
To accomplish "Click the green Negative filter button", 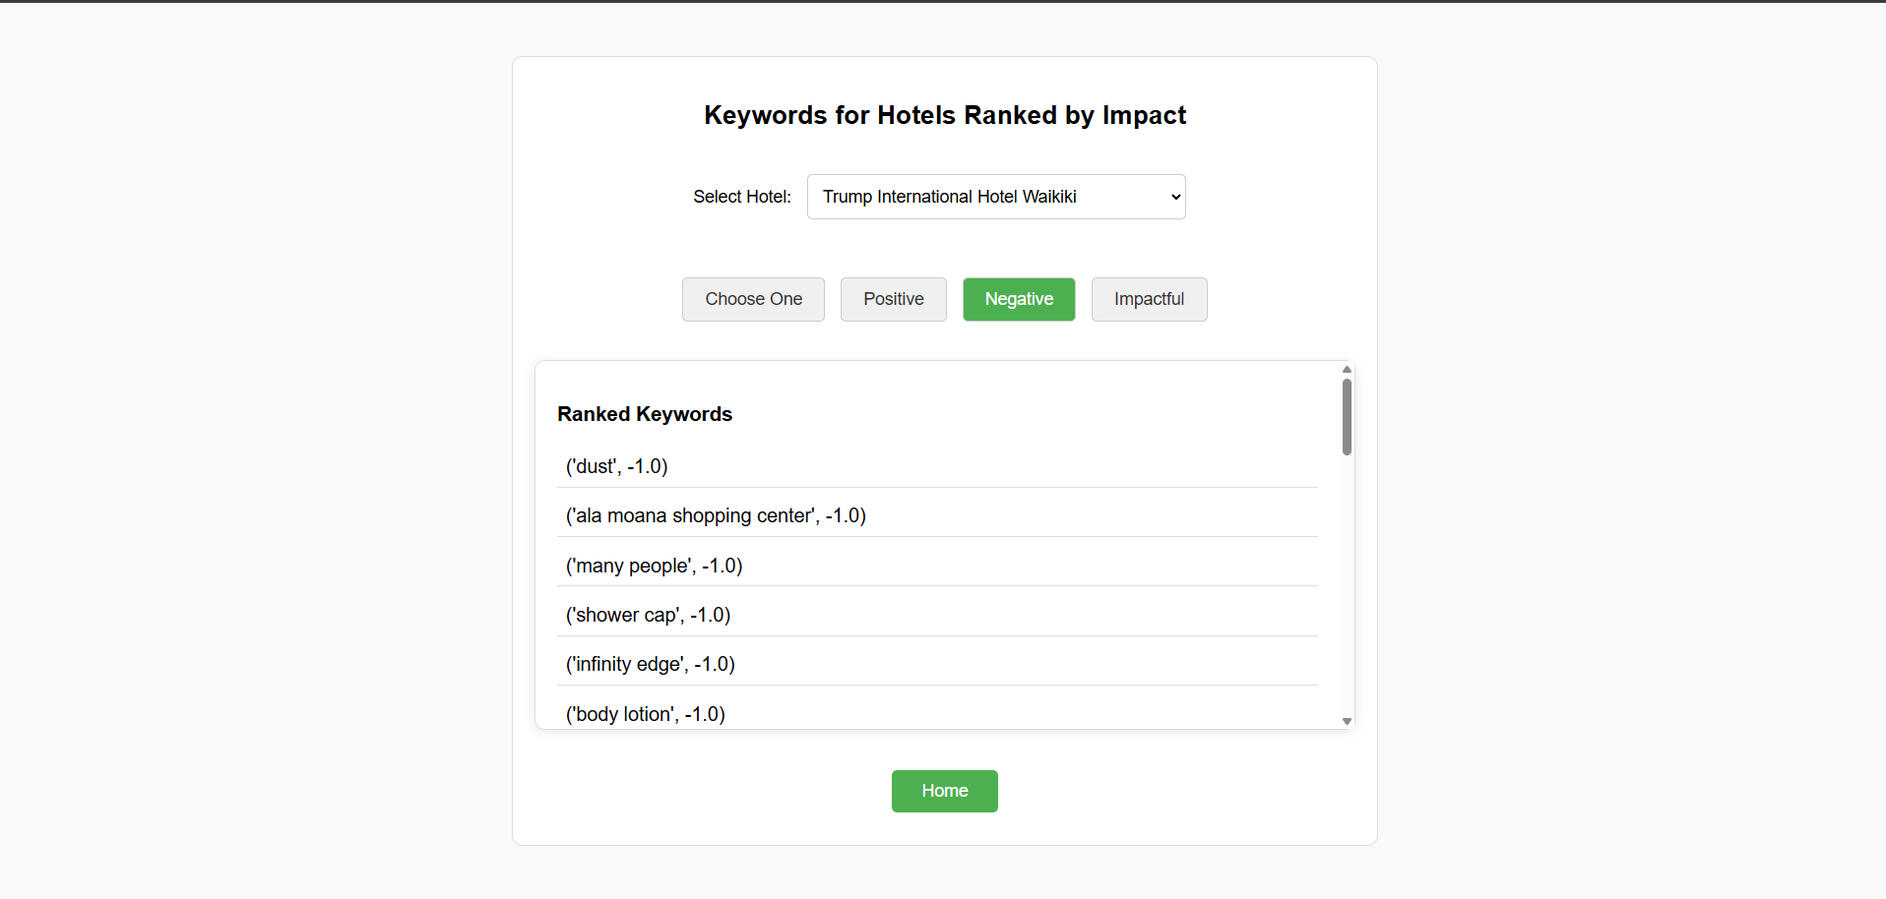I will pos(1018,299).
